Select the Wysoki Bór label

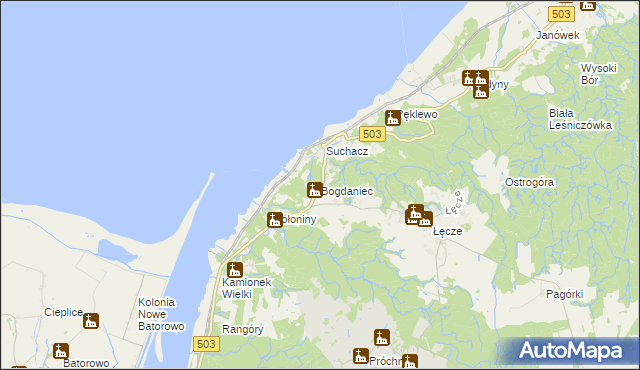pyautogui.click(x=598, y=74)
